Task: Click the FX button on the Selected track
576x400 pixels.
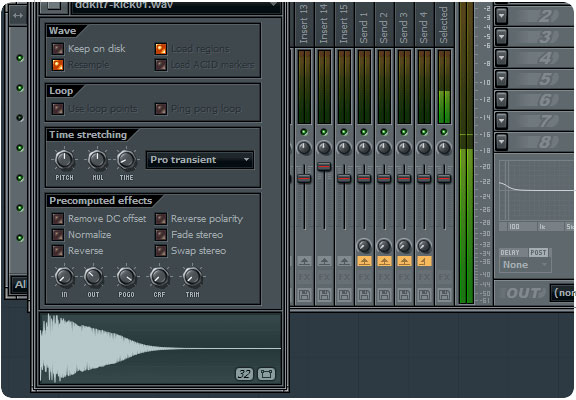Action: pyautogui.click(x=444, y=277)
